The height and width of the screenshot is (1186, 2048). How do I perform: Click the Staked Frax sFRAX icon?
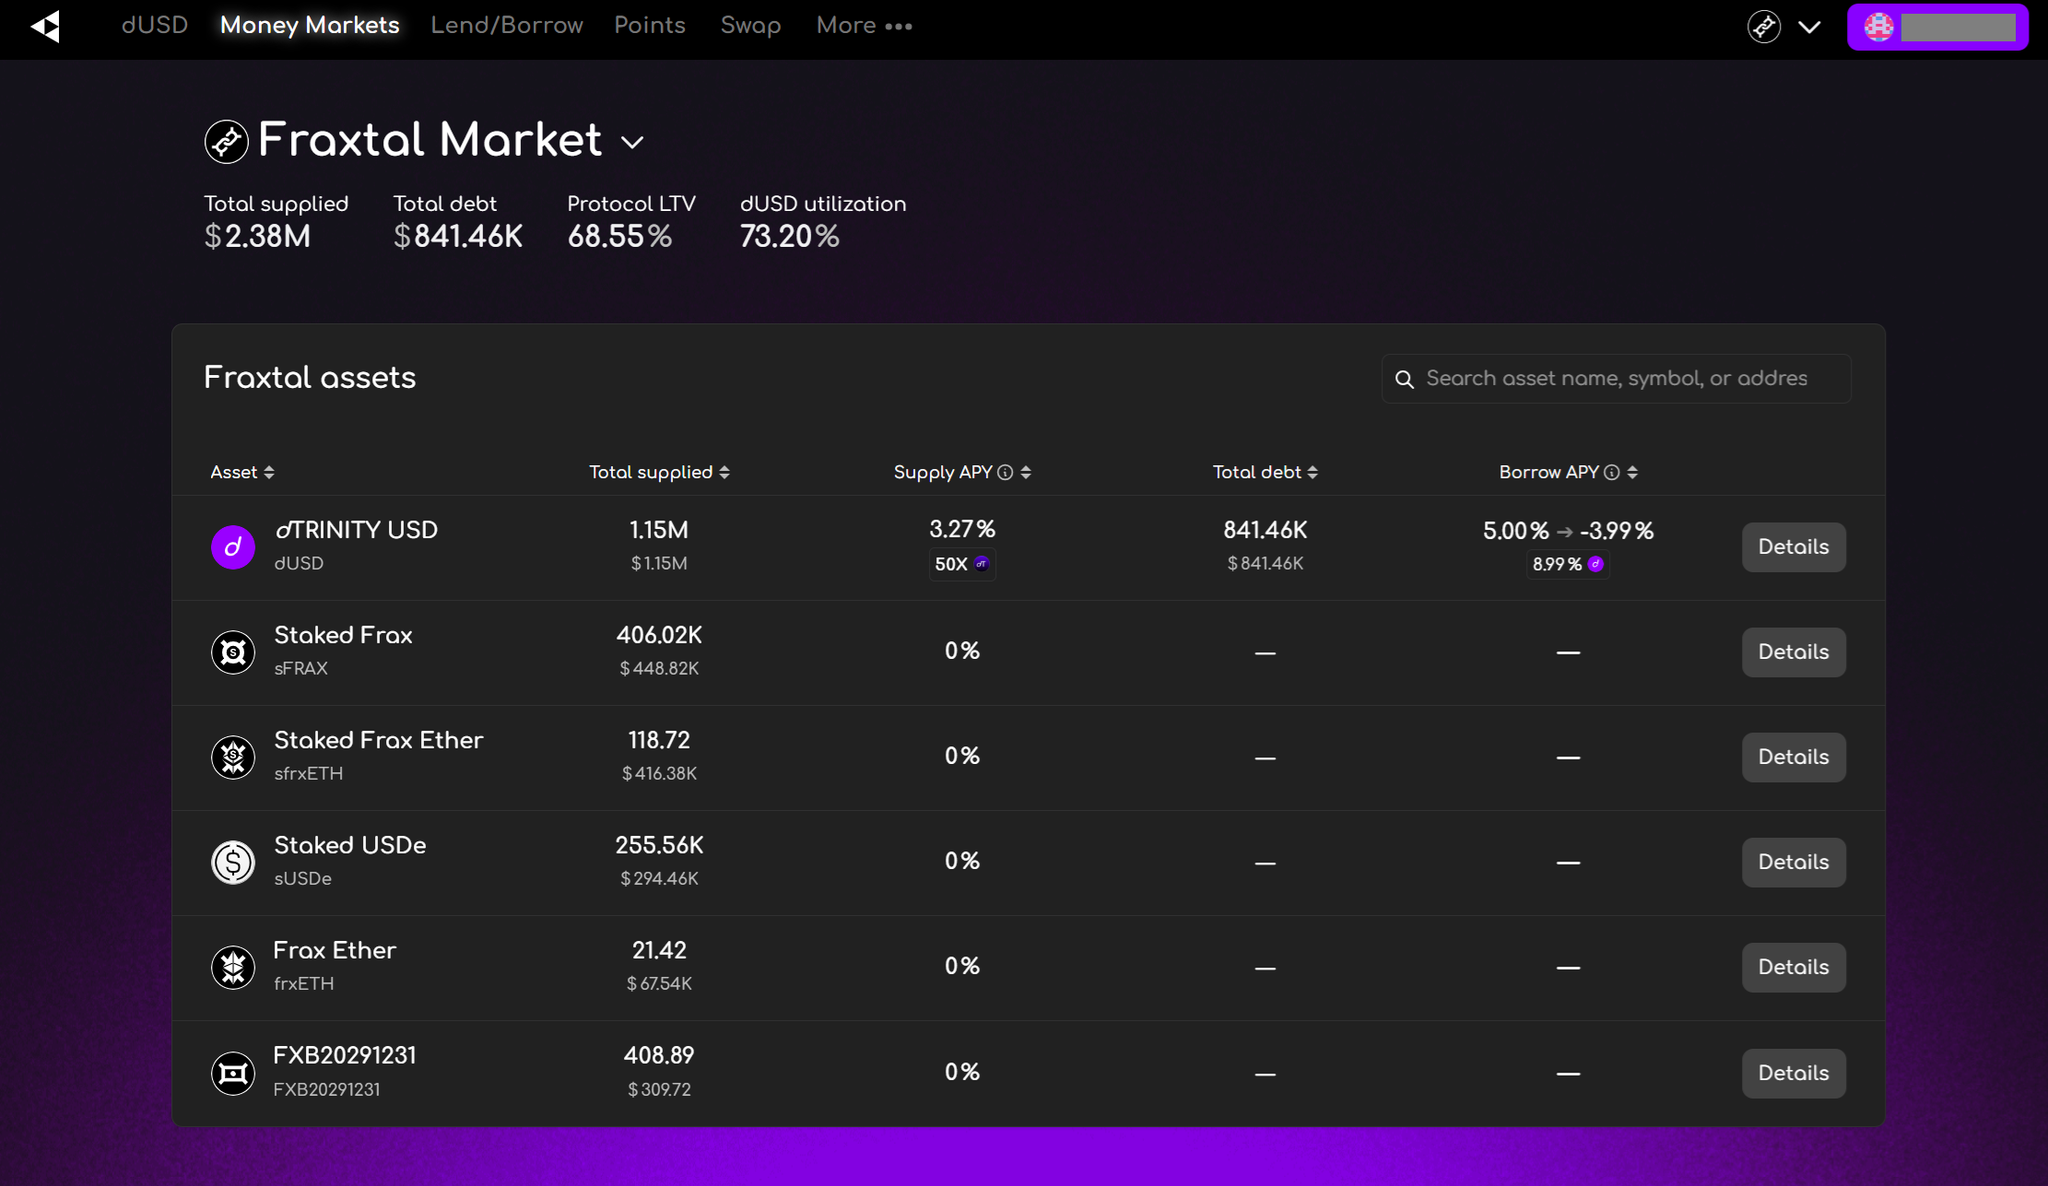pyautogui.click(x=233, y=652)
